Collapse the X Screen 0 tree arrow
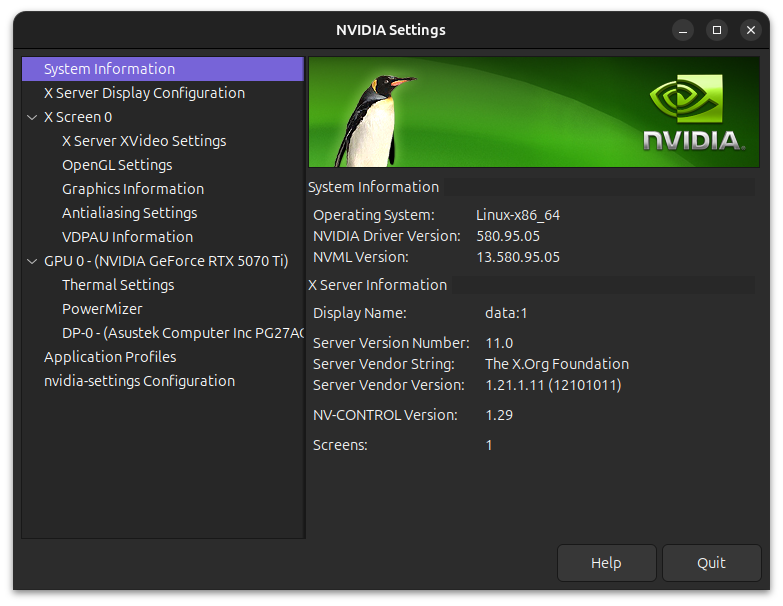 [x=32, y=117]
